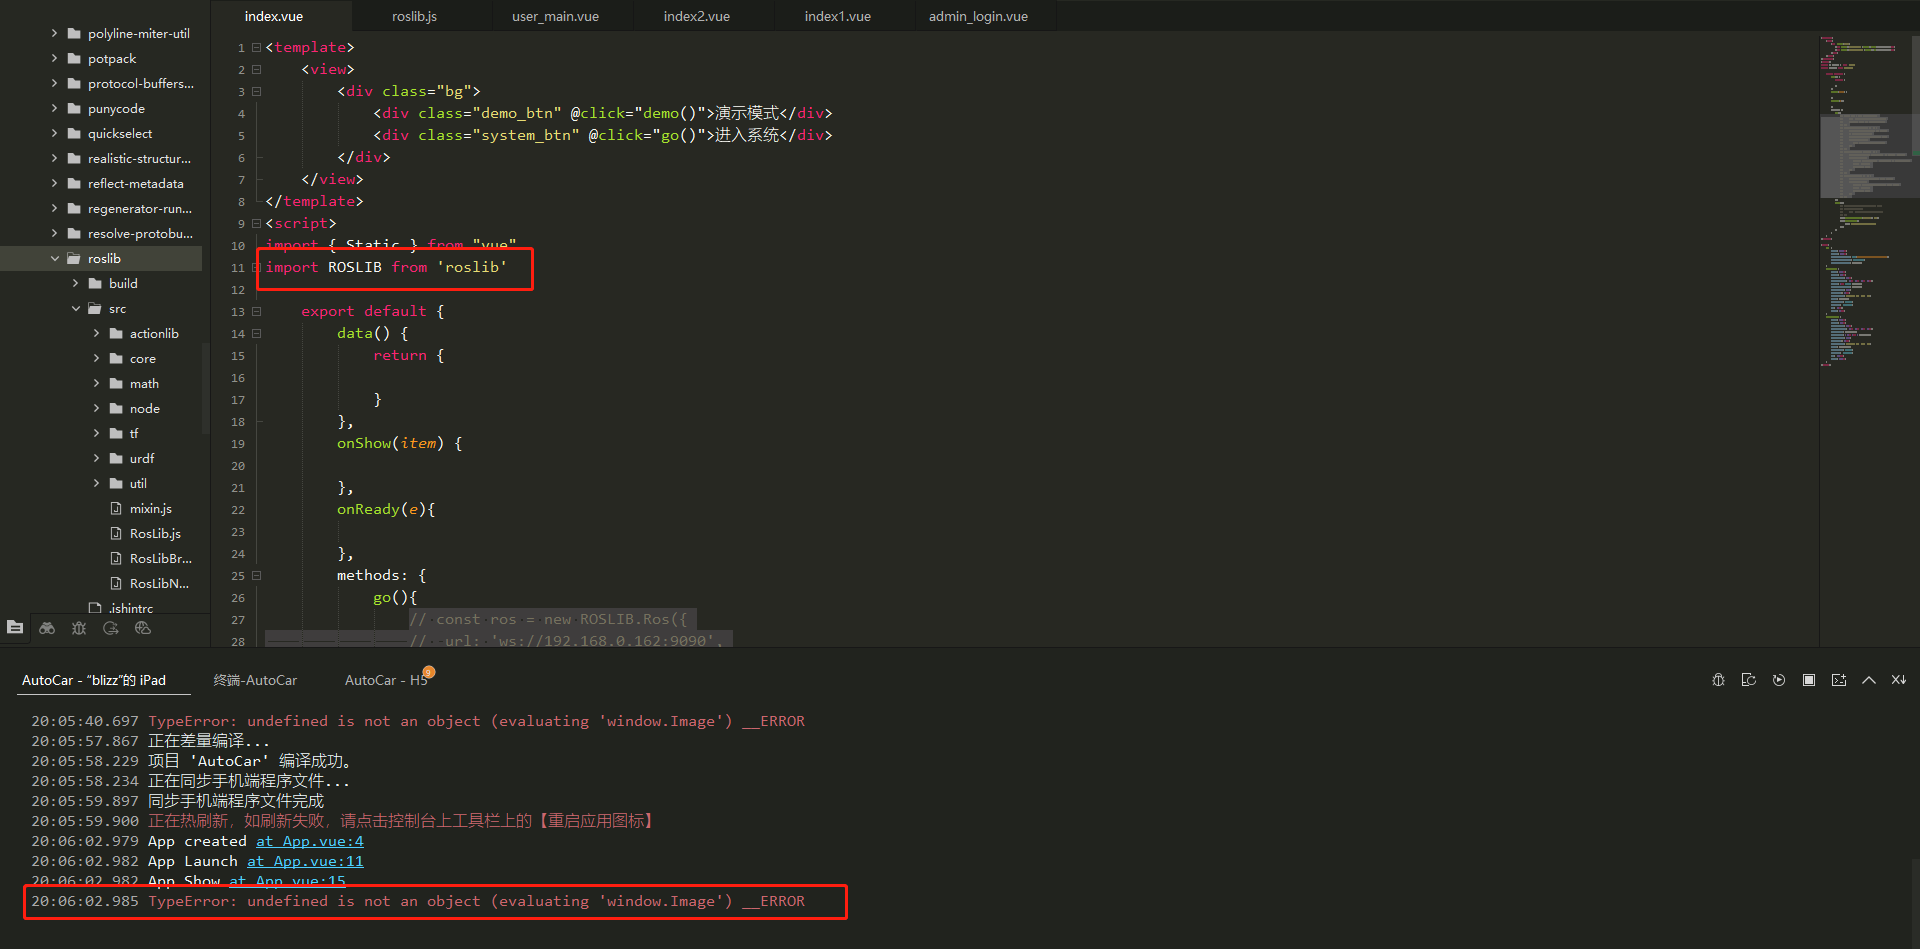
Task: Create a new terminal from console toolbar
Action: pyautogui.click(x=1838, y=680)
